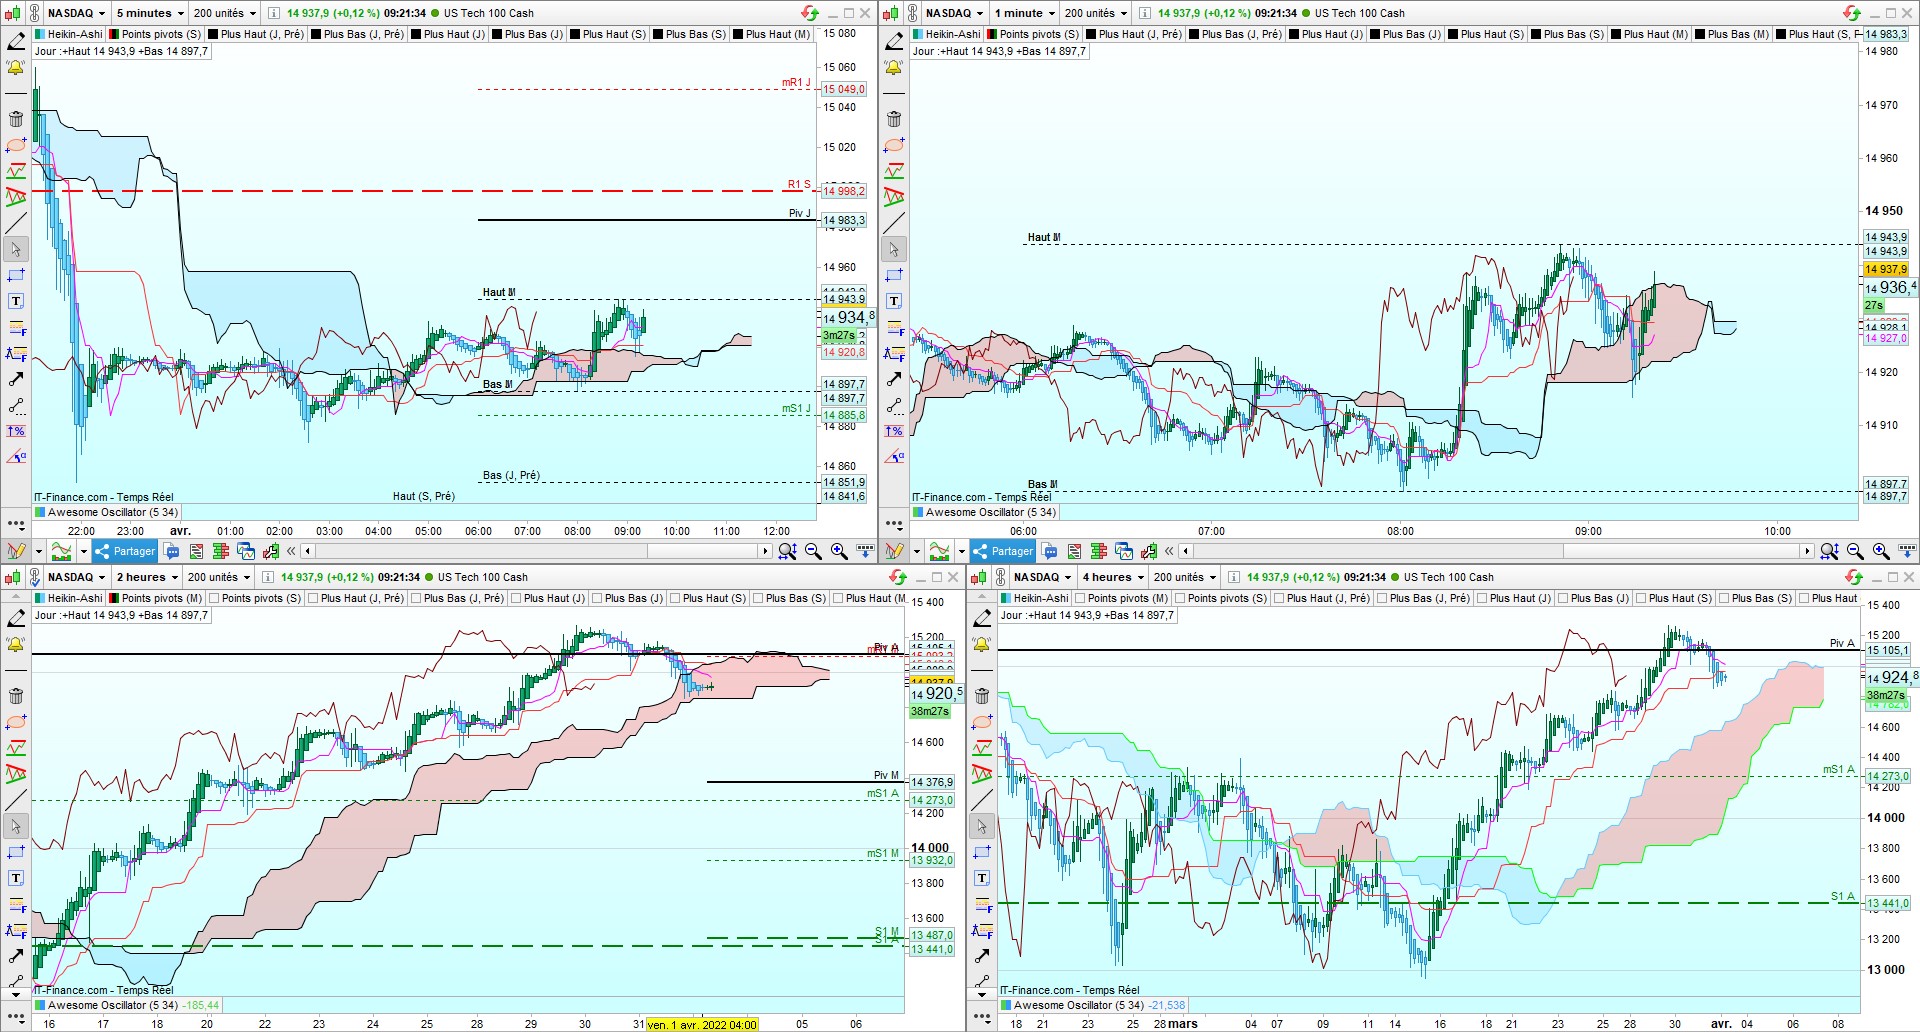1920x1032 pixels.
Task: Select the text annotation tool on the 1 minute chart
Action: tap(894, 301)
